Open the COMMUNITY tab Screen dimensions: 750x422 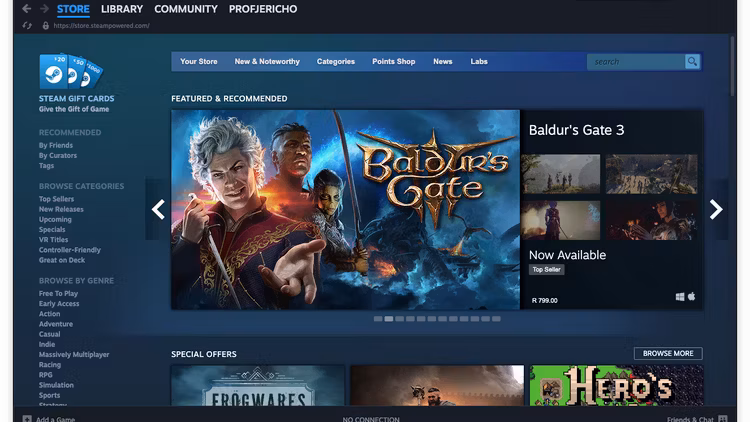pyautogui.click(x=186, y=9)
